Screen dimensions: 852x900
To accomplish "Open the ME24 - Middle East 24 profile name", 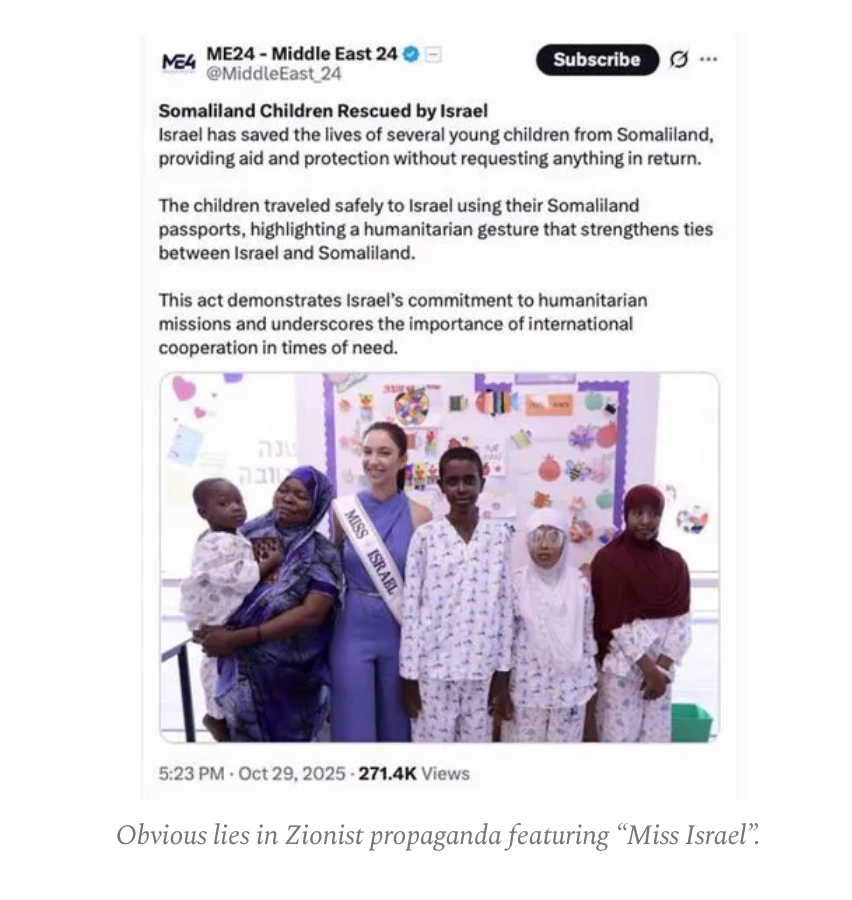I will tap(301, 53).
